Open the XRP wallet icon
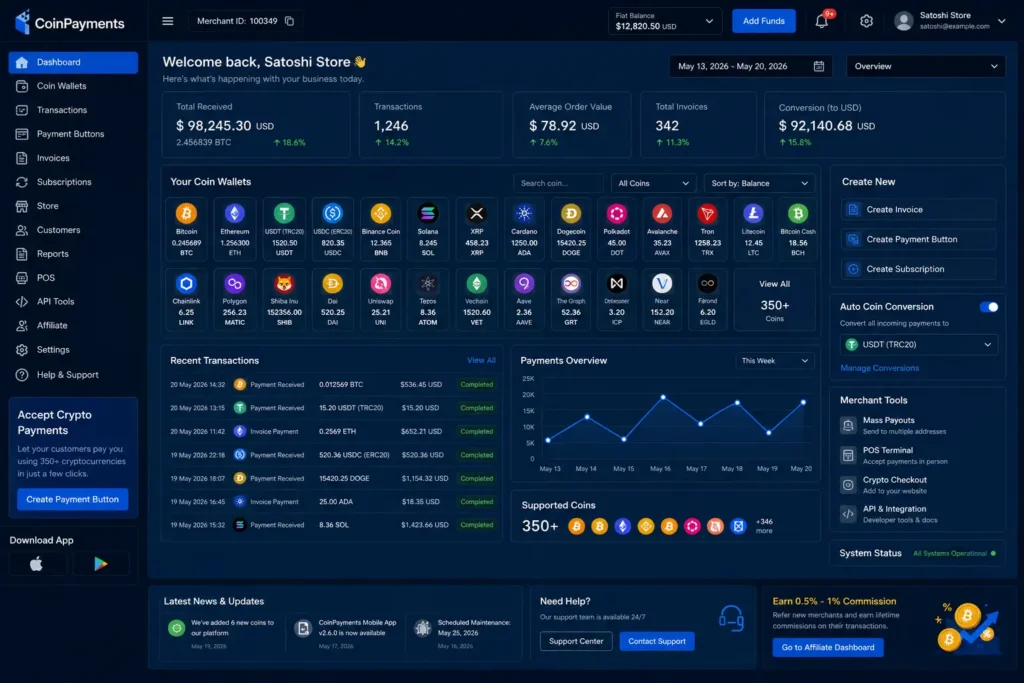Viewport: 1024px width, 683px height. pyautogui.click(x=477, y=214)
